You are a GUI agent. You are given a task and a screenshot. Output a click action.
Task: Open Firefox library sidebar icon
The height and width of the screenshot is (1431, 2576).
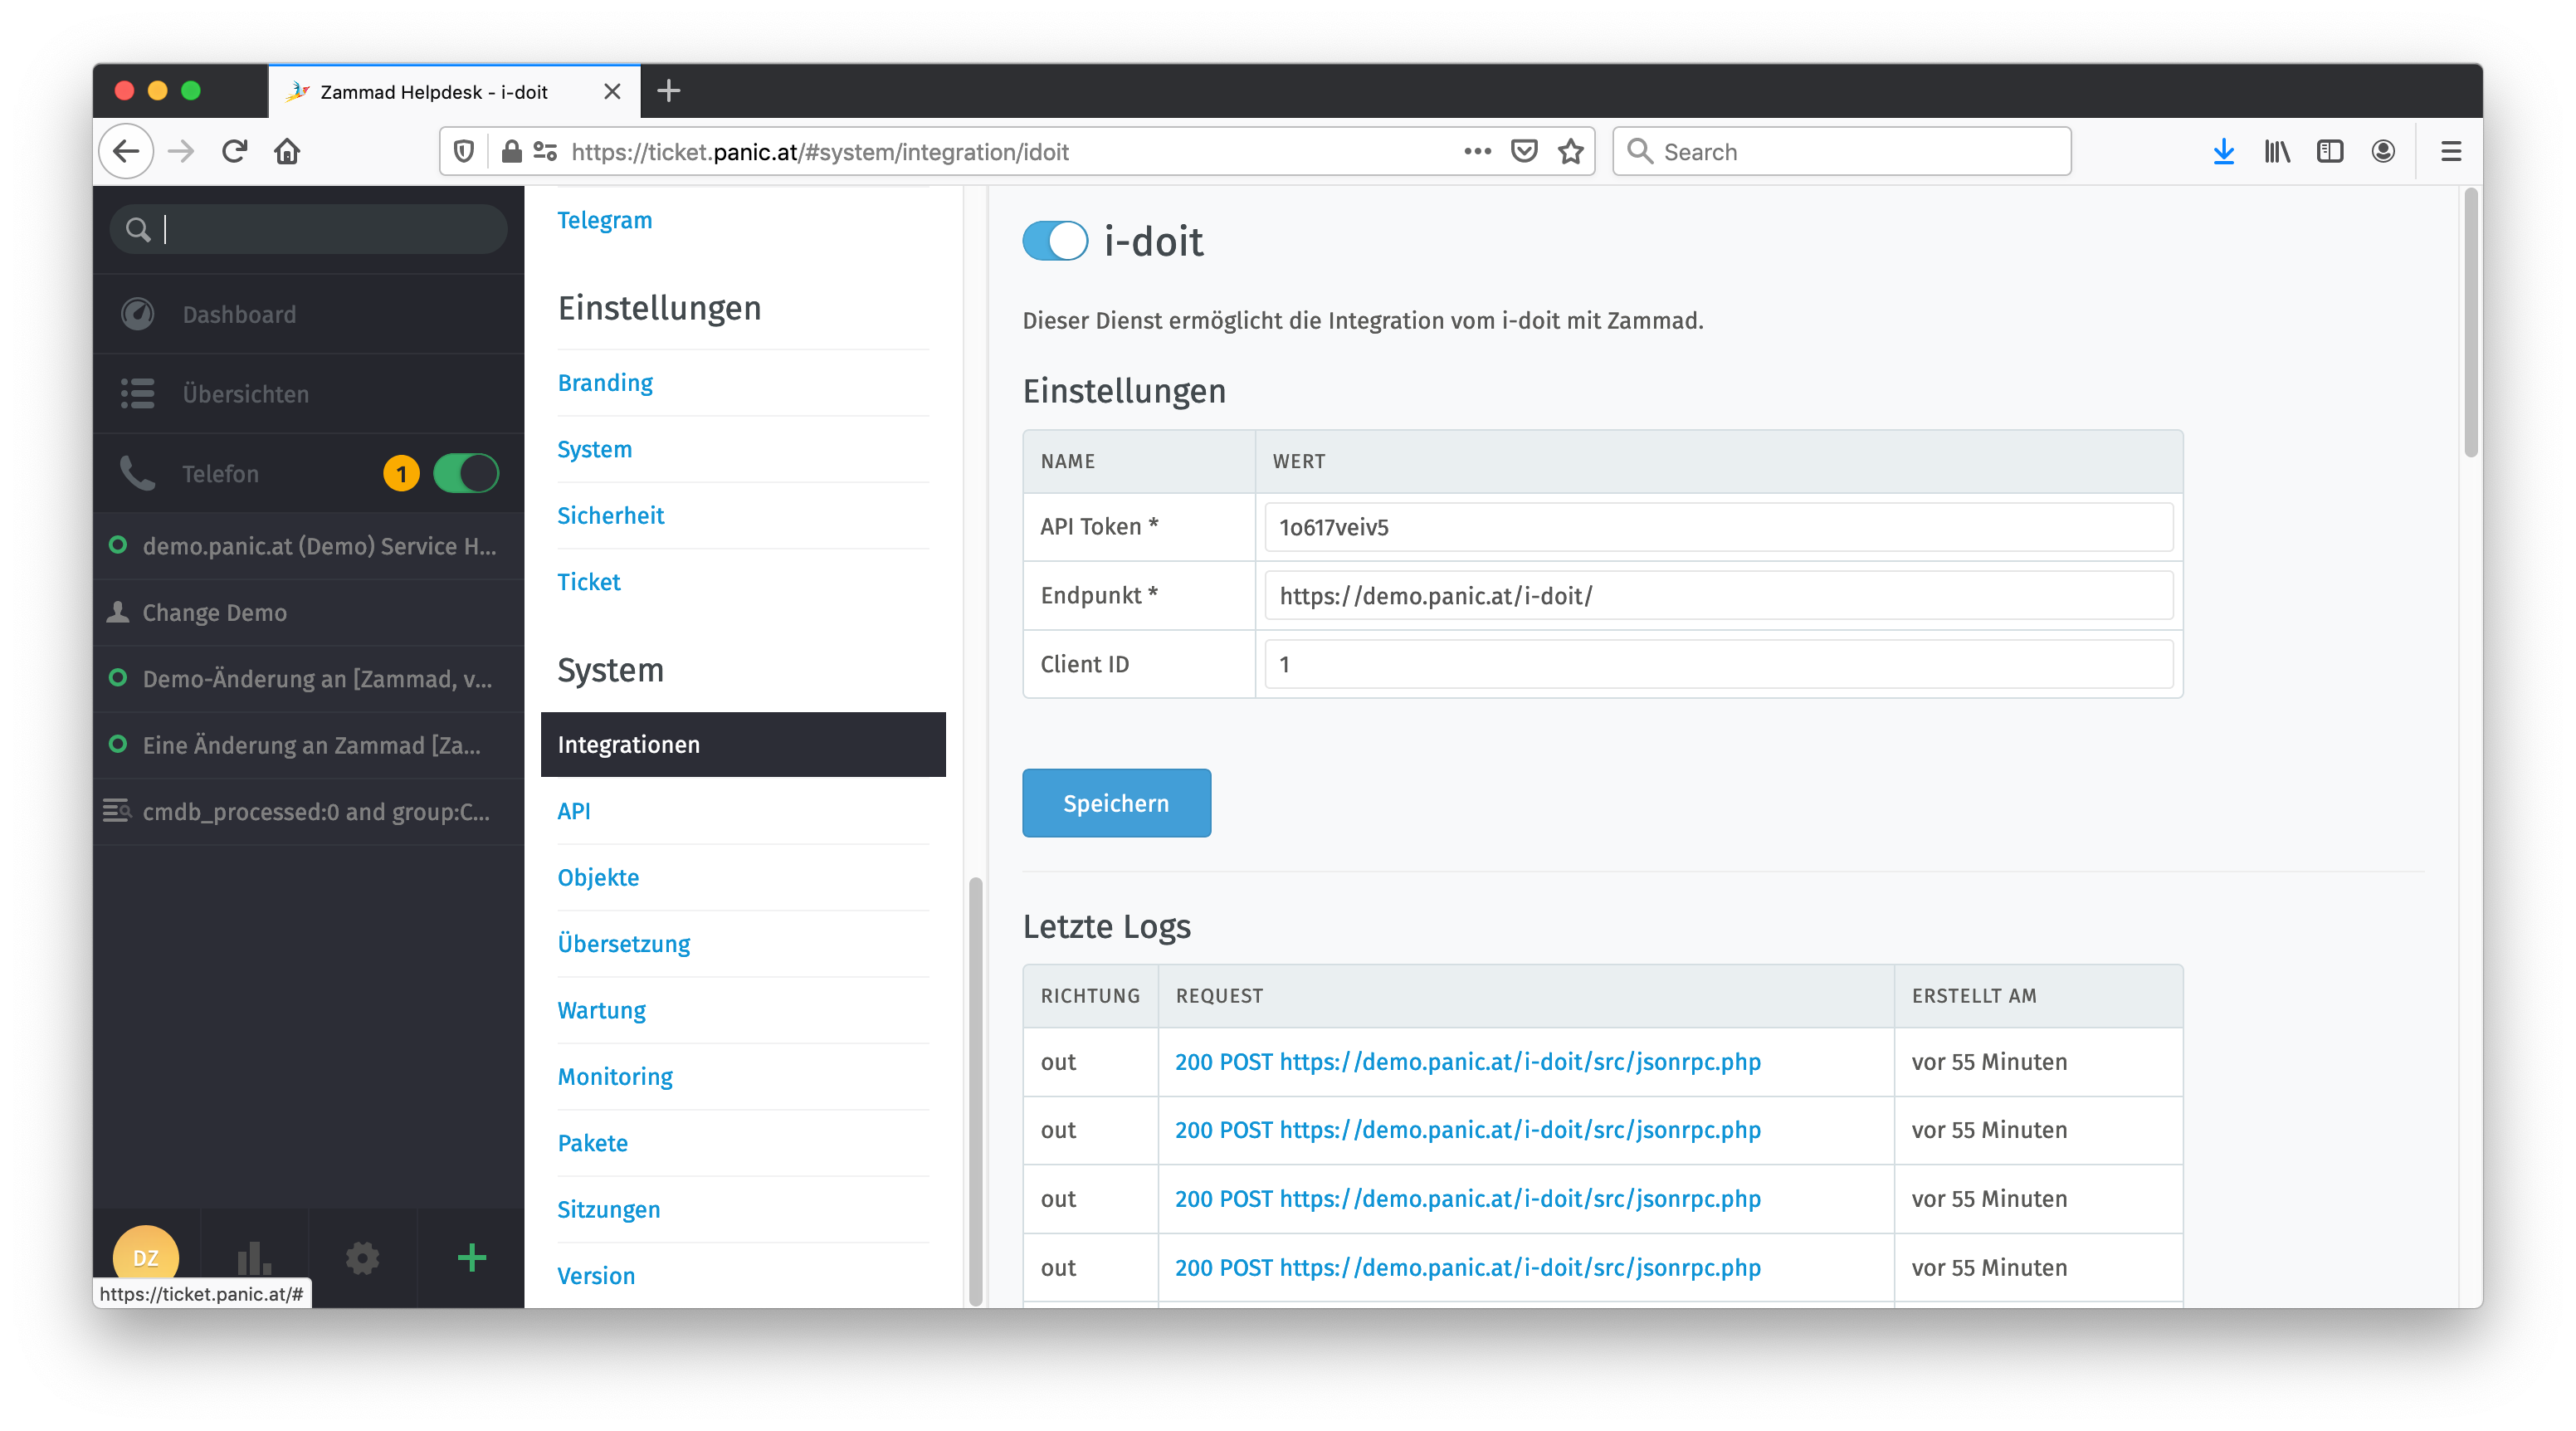[x=2277, y=151]
